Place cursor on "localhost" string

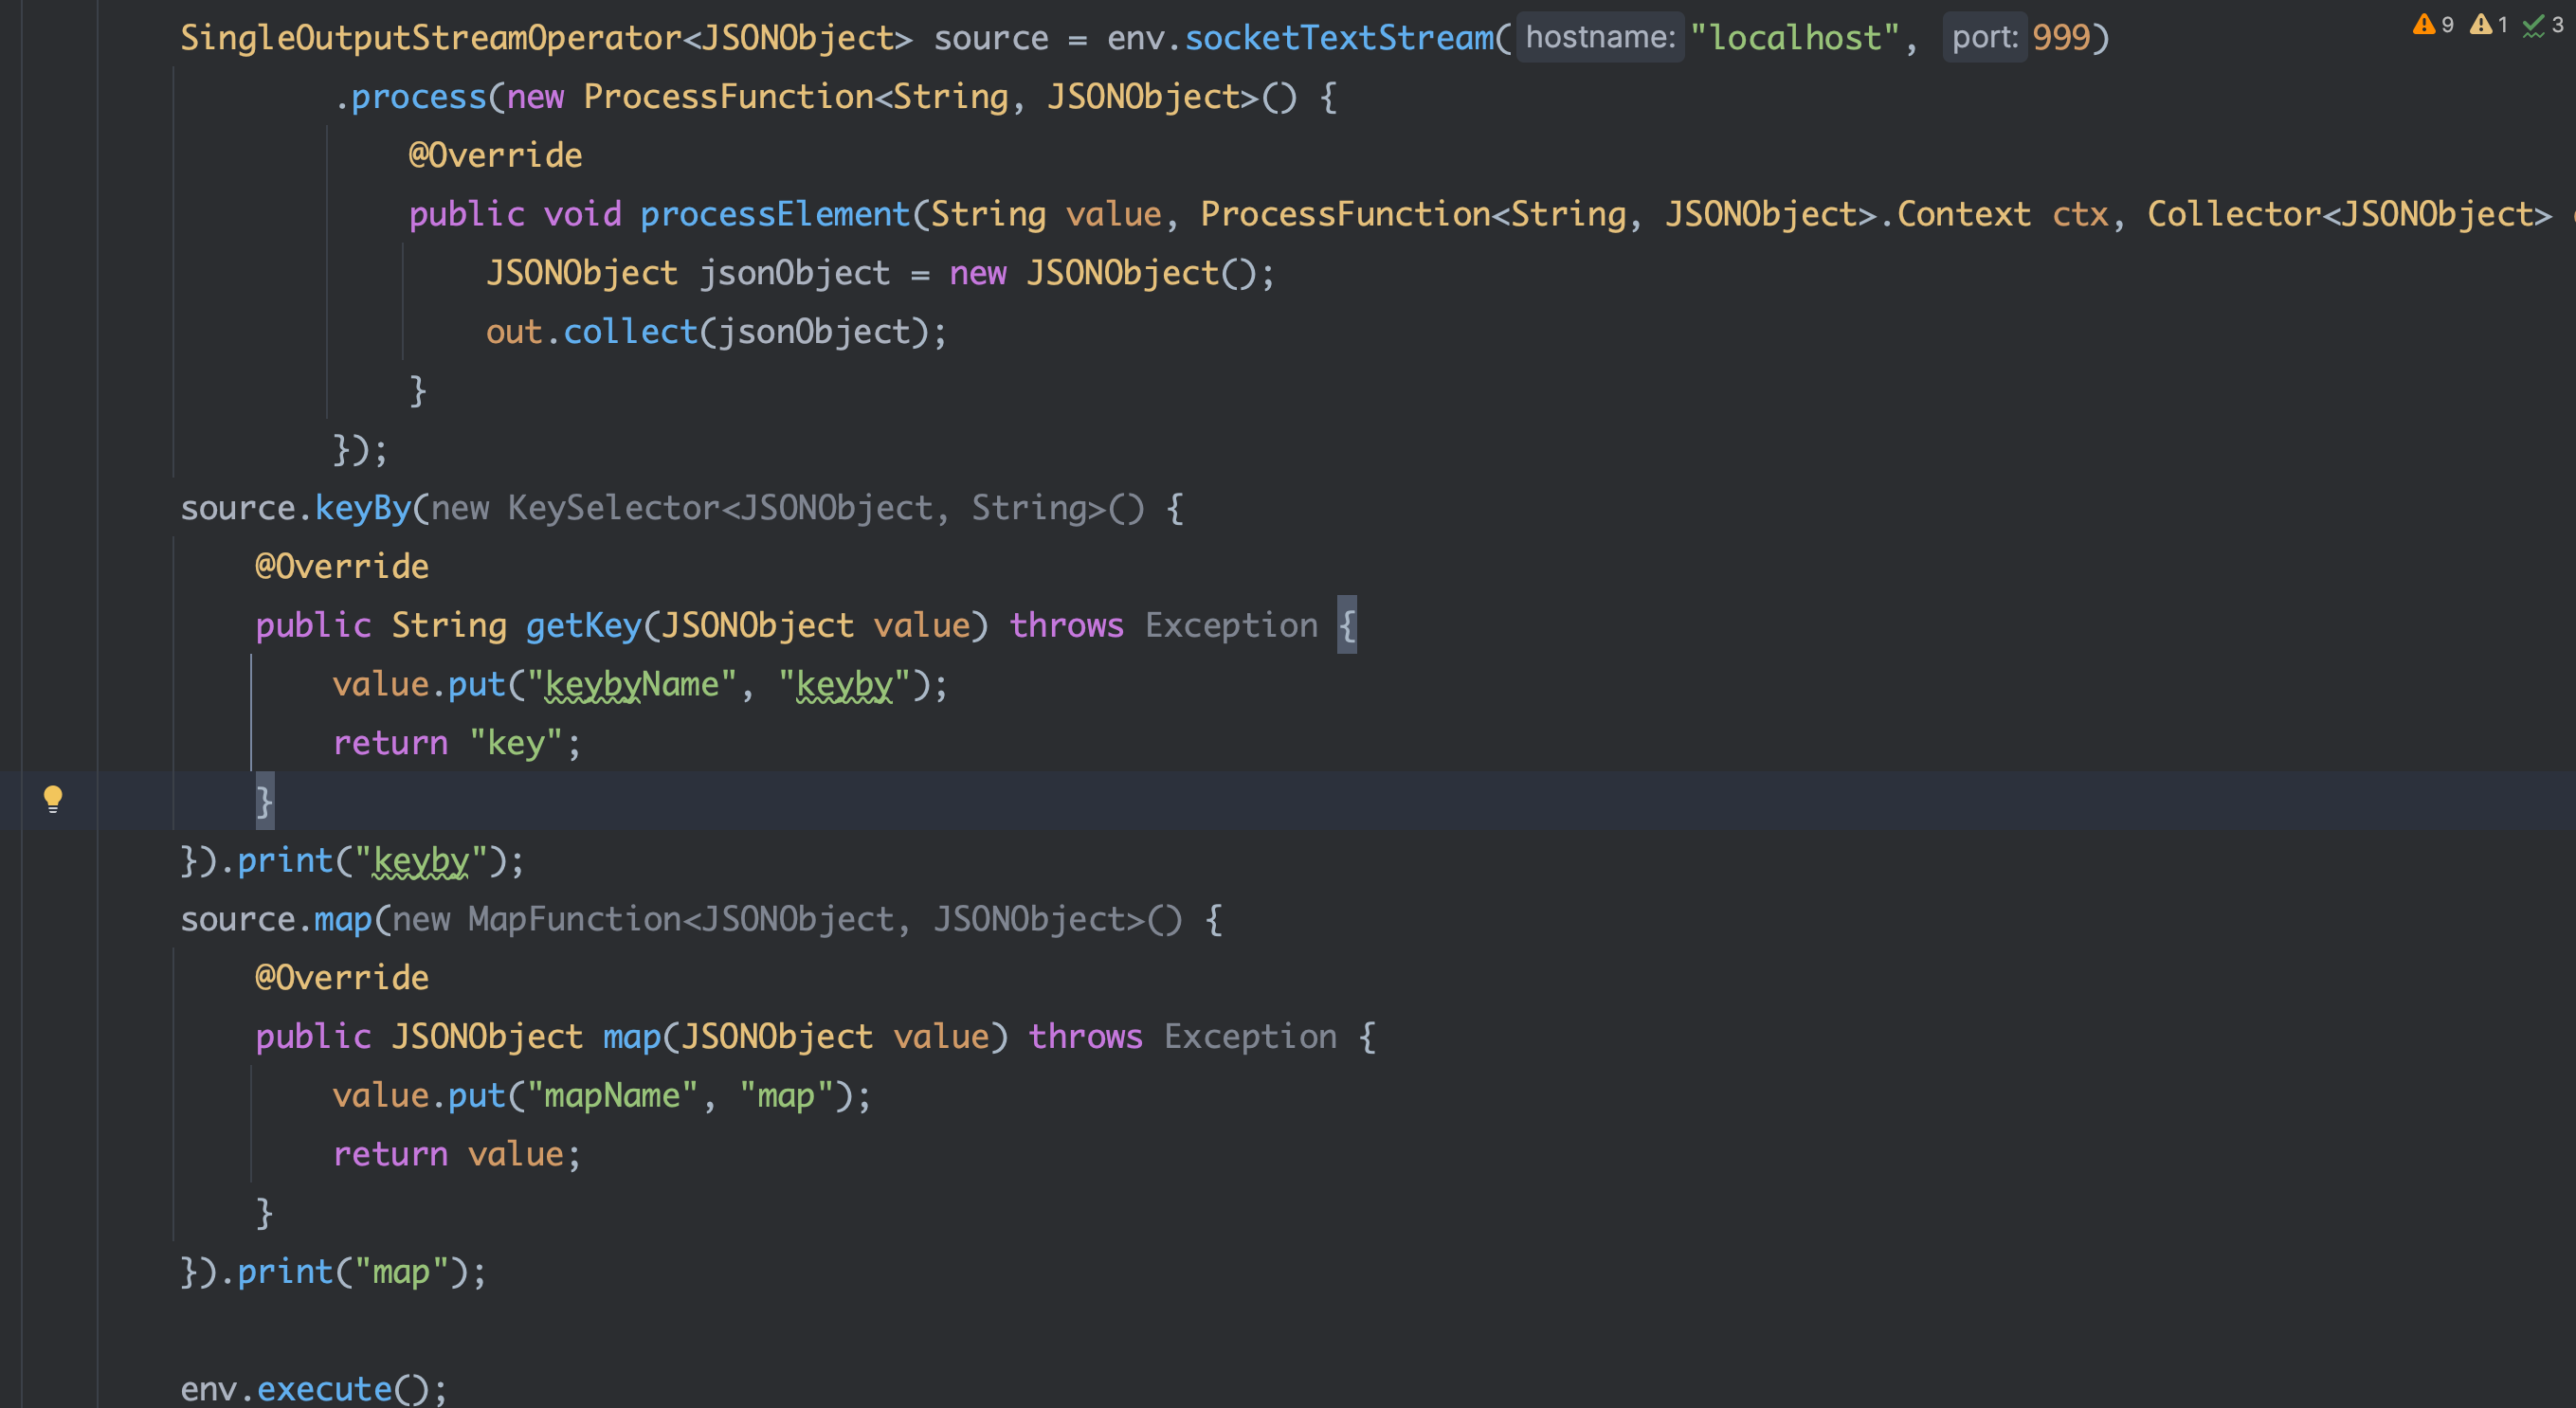[1795, 38]
